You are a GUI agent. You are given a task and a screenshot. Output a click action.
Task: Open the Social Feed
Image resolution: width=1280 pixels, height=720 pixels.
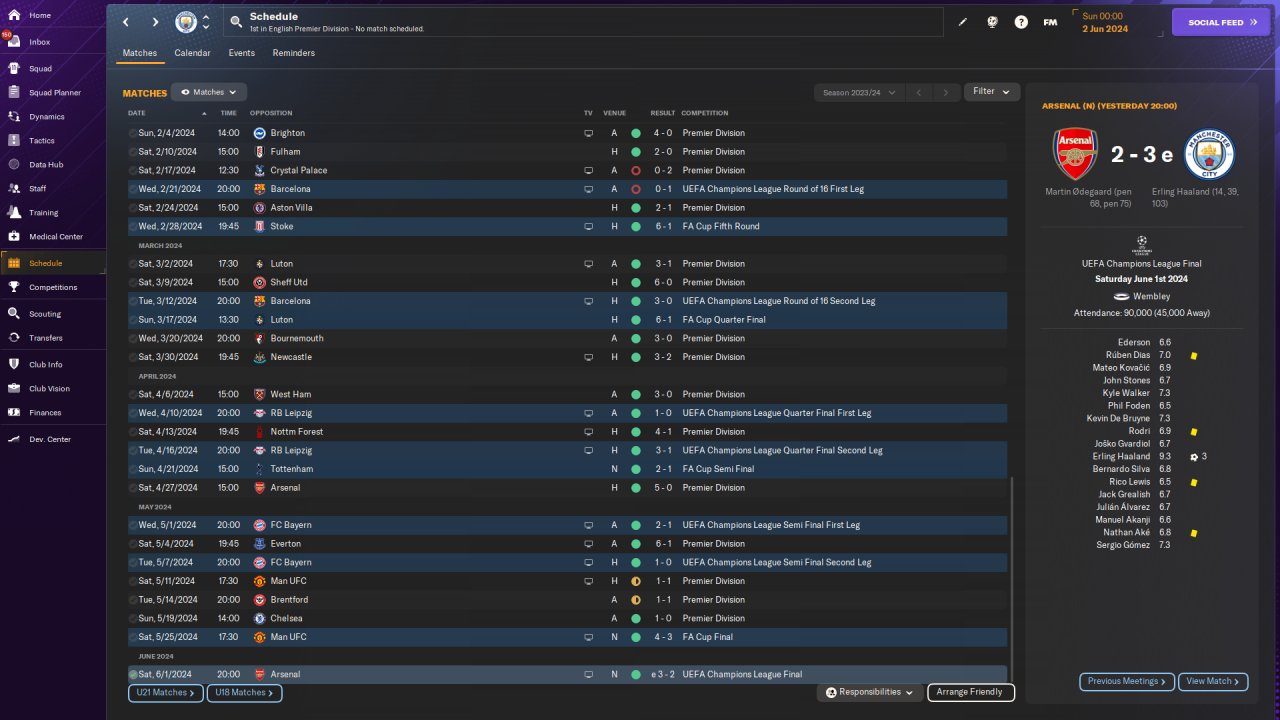click(x=1221, y=22)
